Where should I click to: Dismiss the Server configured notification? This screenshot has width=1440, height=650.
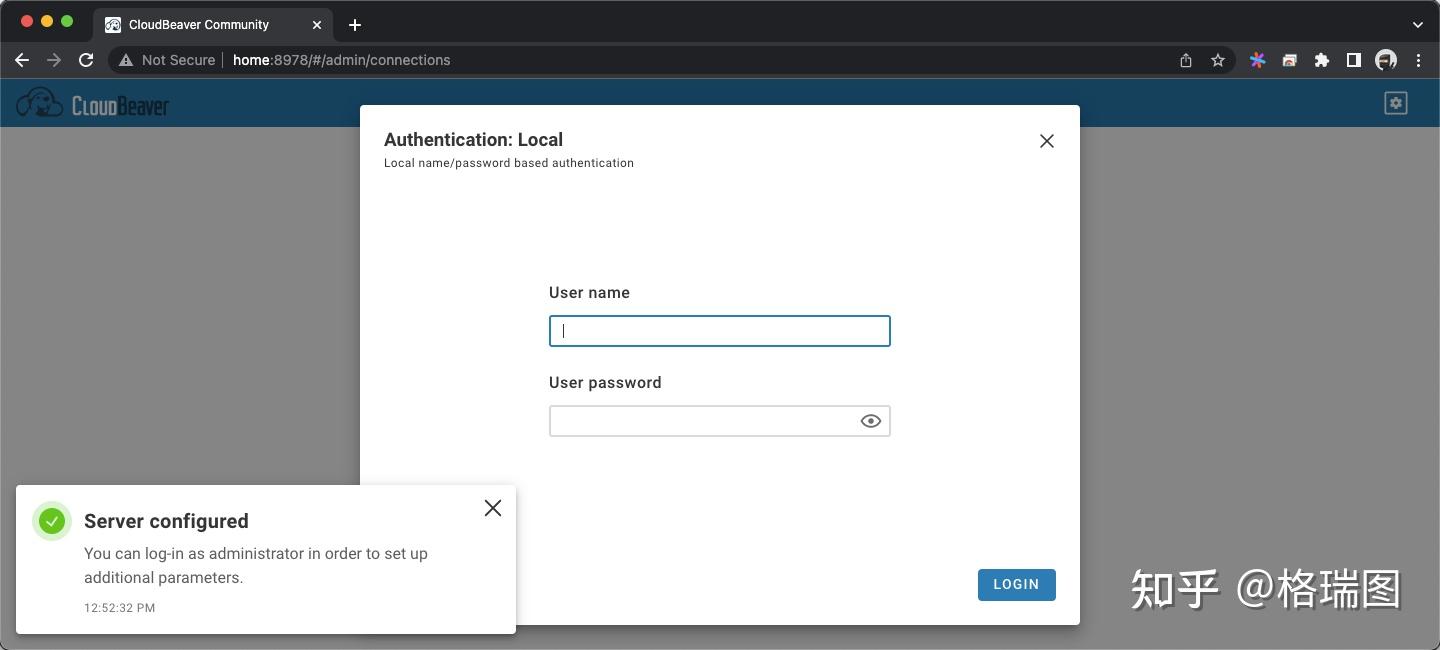tap(493, 508)
